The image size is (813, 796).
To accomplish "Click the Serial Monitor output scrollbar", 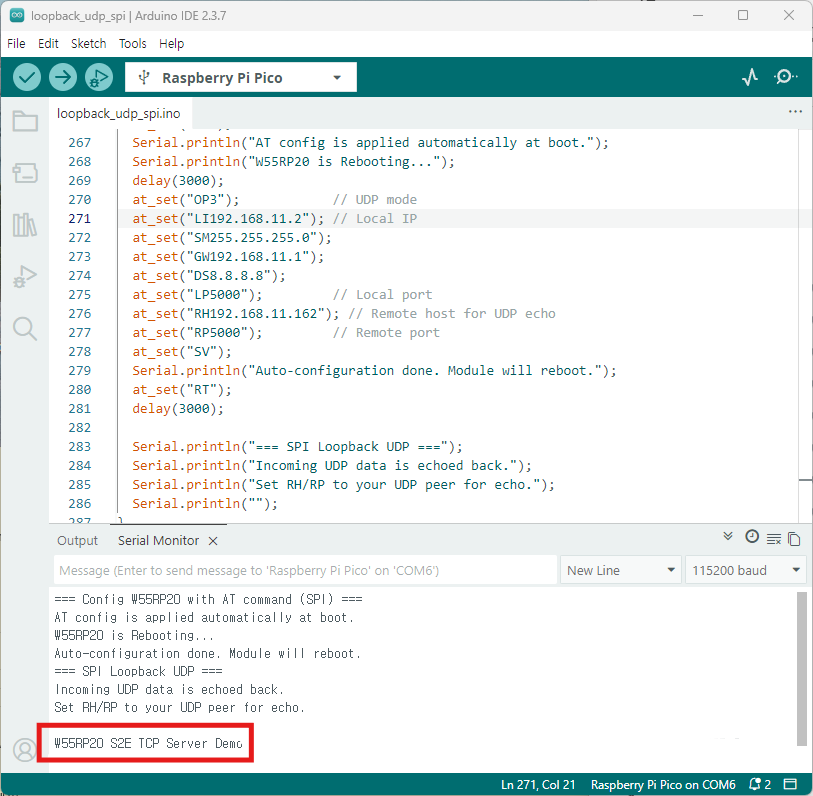I will [801, 668].
